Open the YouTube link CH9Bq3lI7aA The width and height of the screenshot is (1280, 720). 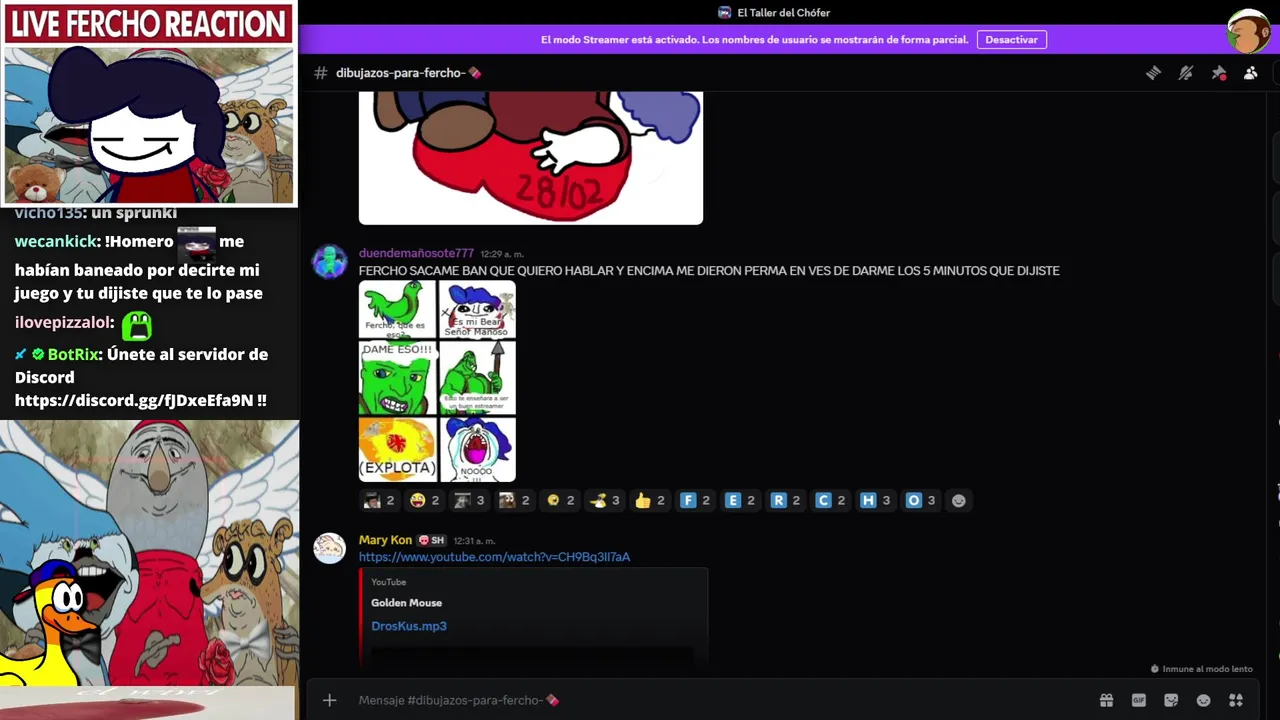click(494, 557)
